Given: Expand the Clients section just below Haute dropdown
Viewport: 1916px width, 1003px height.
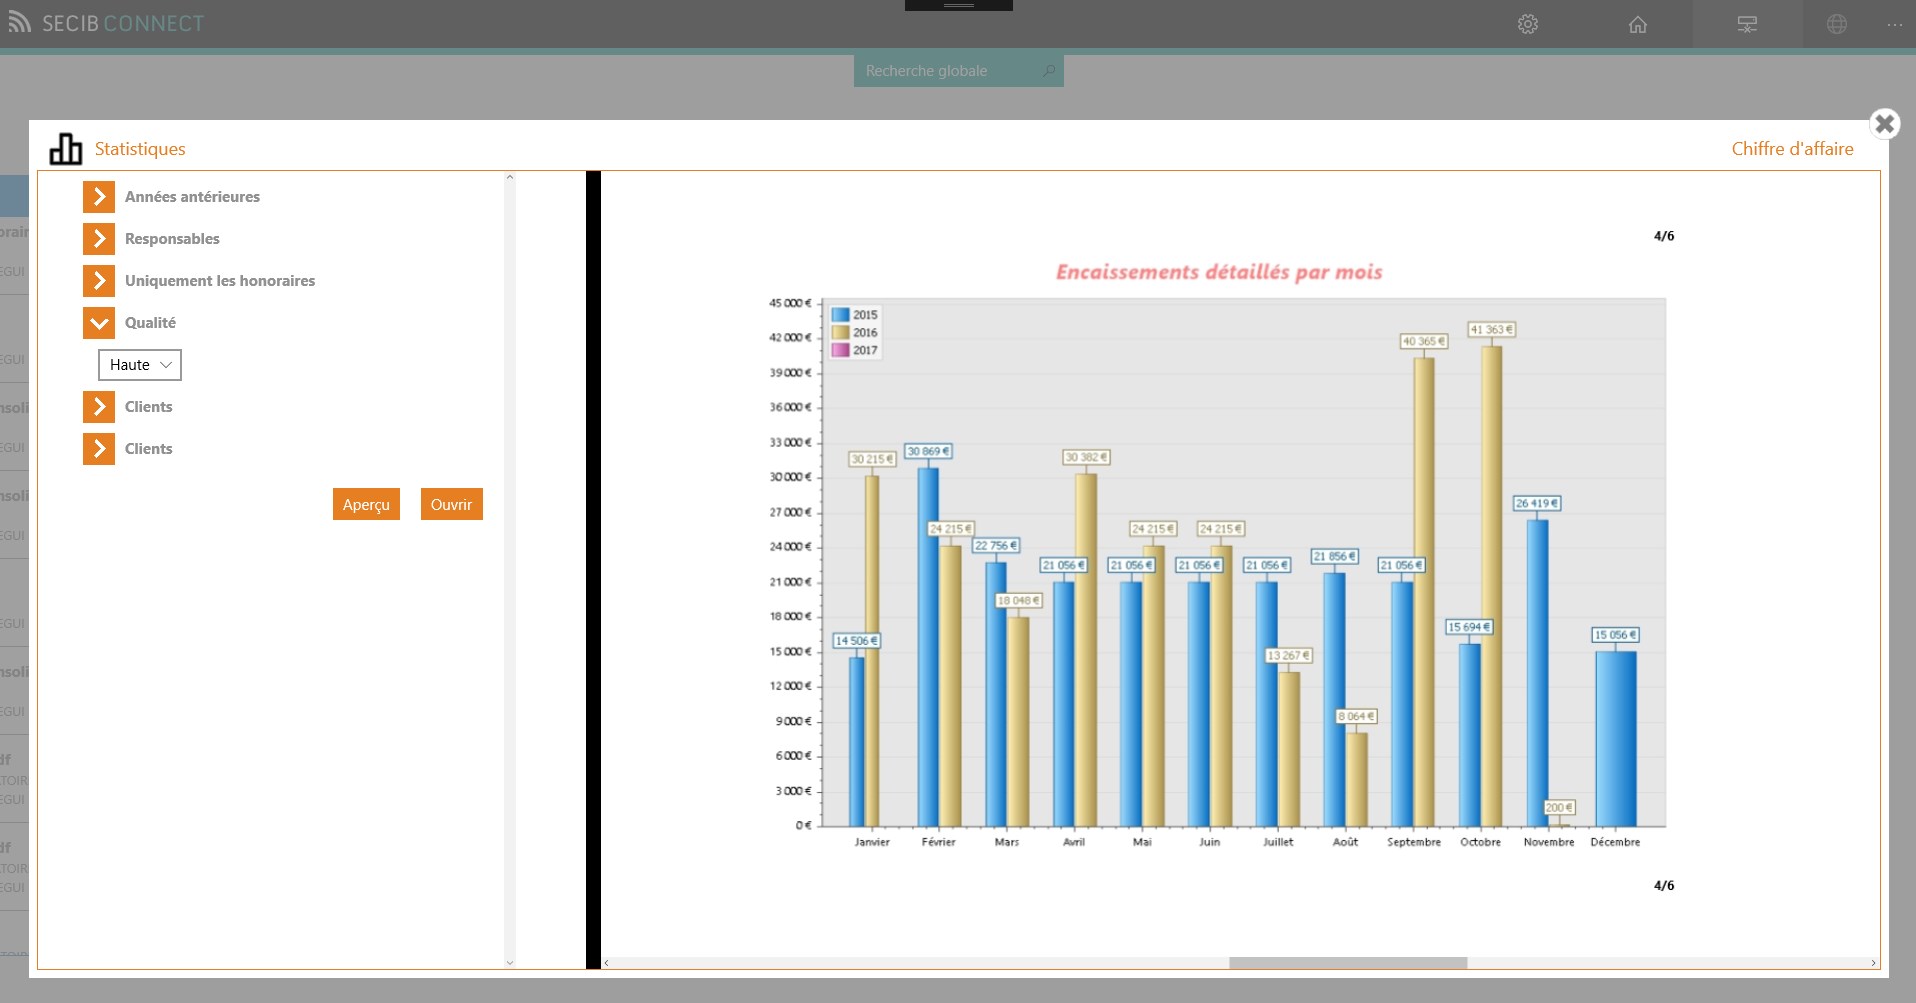Looking at the screenshot, I should [x=99, y=407].
